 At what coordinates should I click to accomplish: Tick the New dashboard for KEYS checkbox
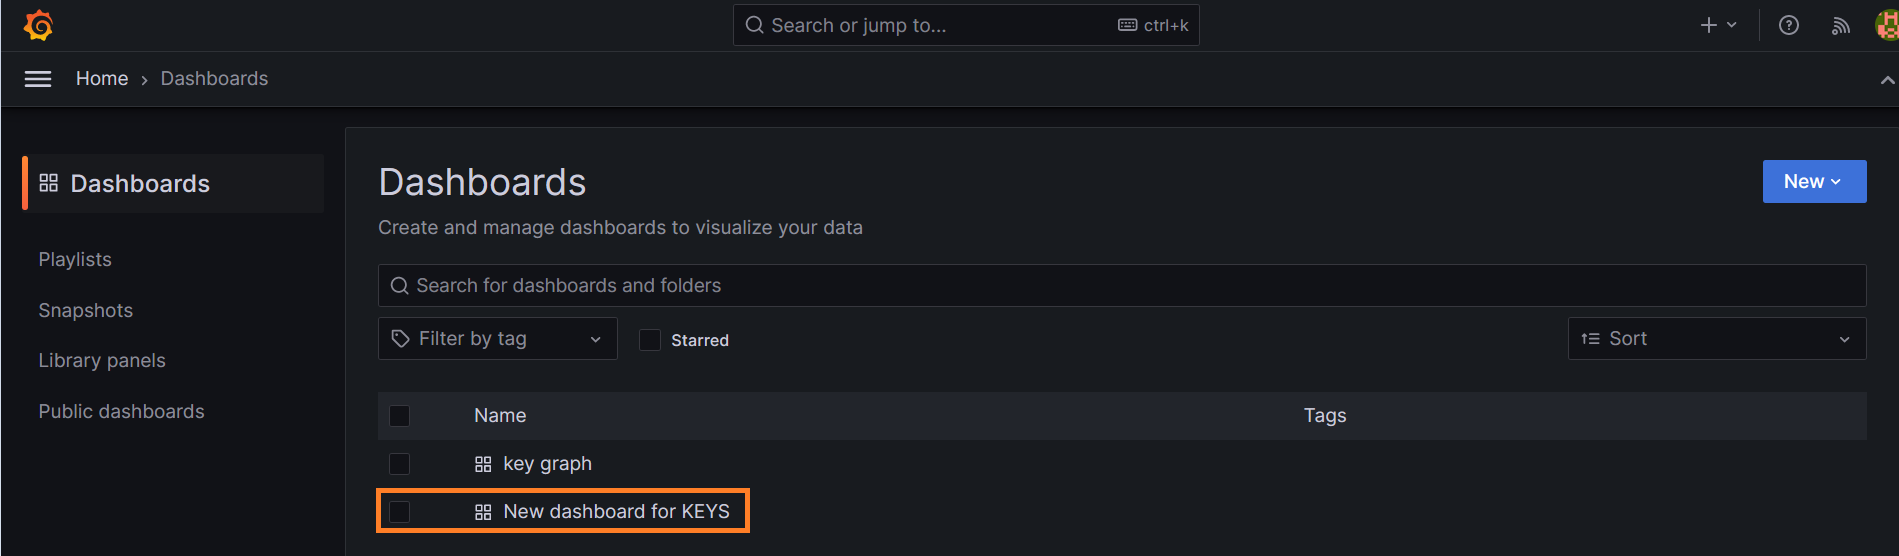[399, 512]
